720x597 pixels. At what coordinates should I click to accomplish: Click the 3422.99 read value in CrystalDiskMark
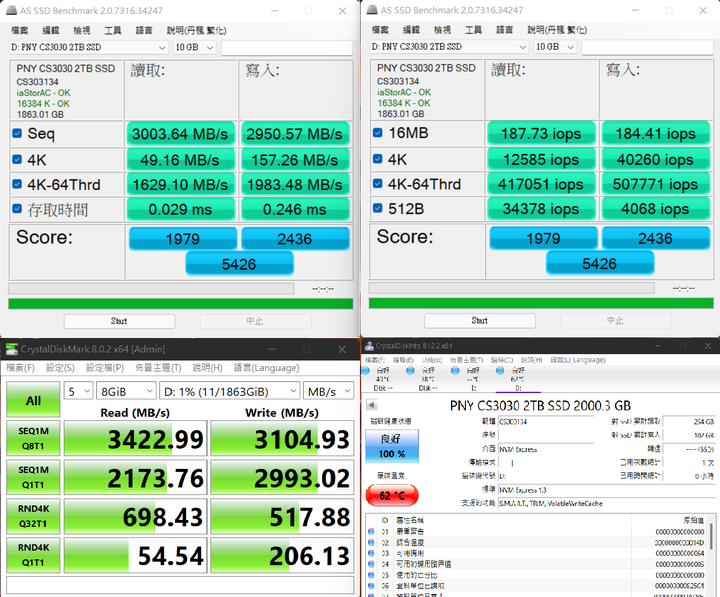pyautogui.click(x=136, y=439)
